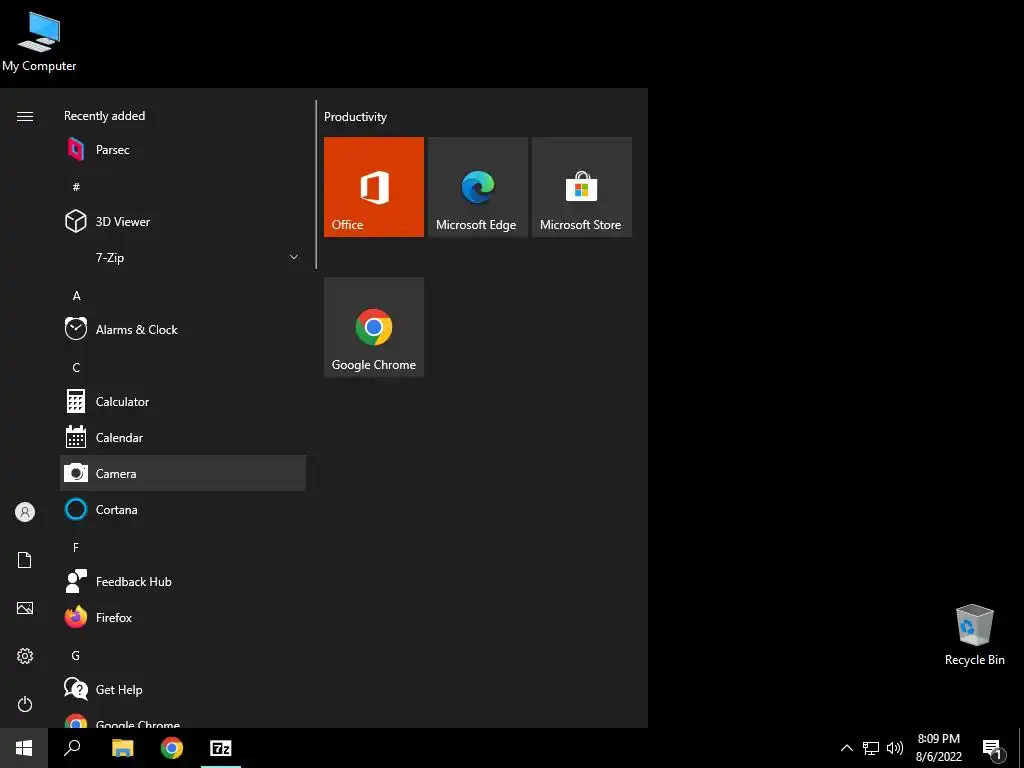Show hidden system tray icons
Screen dimensions: 1024x768
pos(846,748)
